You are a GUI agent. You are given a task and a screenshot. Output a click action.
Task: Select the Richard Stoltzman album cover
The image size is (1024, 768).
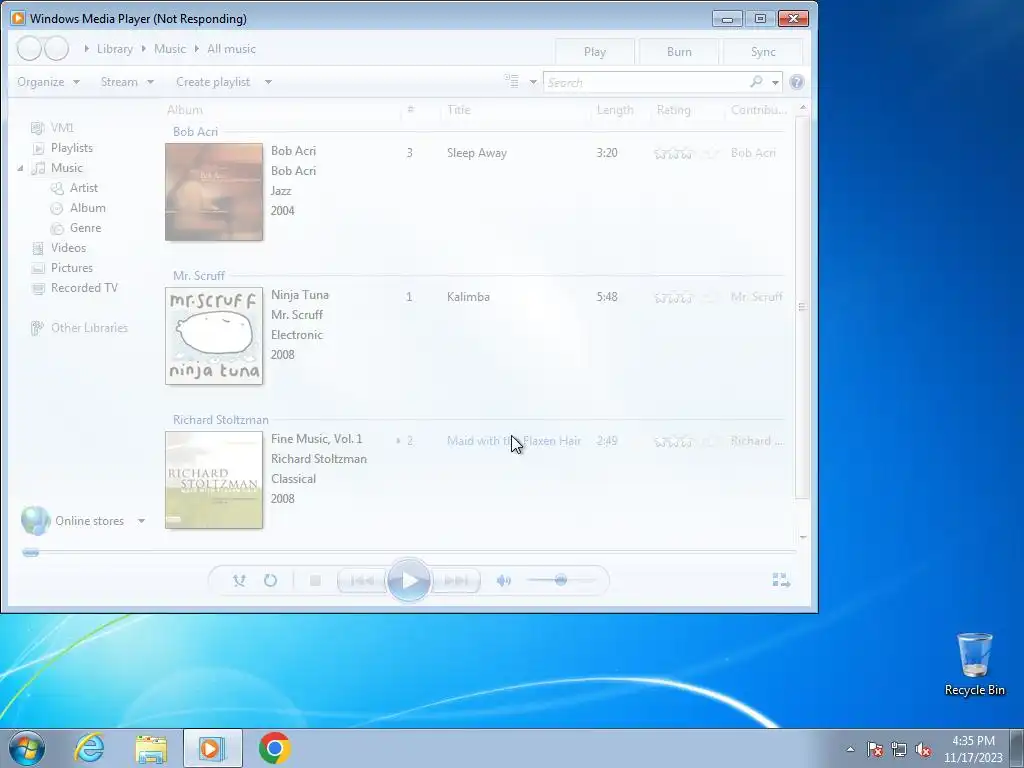(x=214, y=480)
